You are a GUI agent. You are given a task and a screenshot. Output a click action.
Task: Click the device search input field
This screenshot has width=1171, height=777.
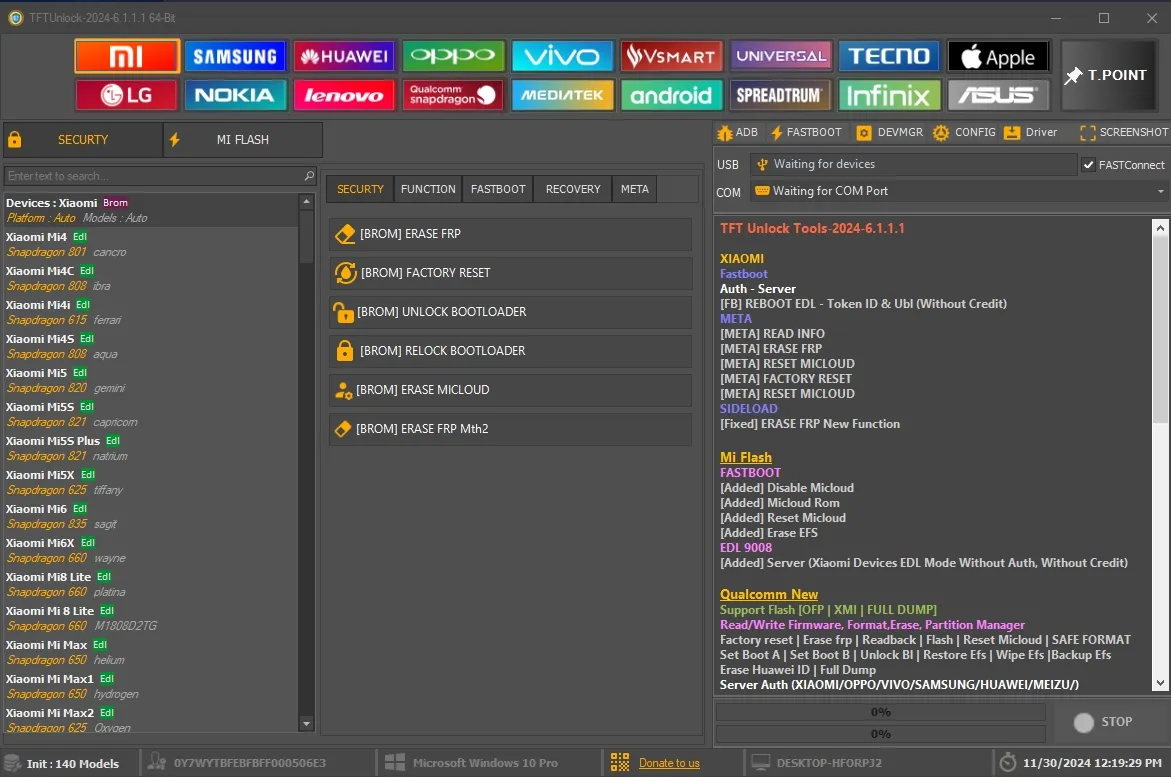153,176
